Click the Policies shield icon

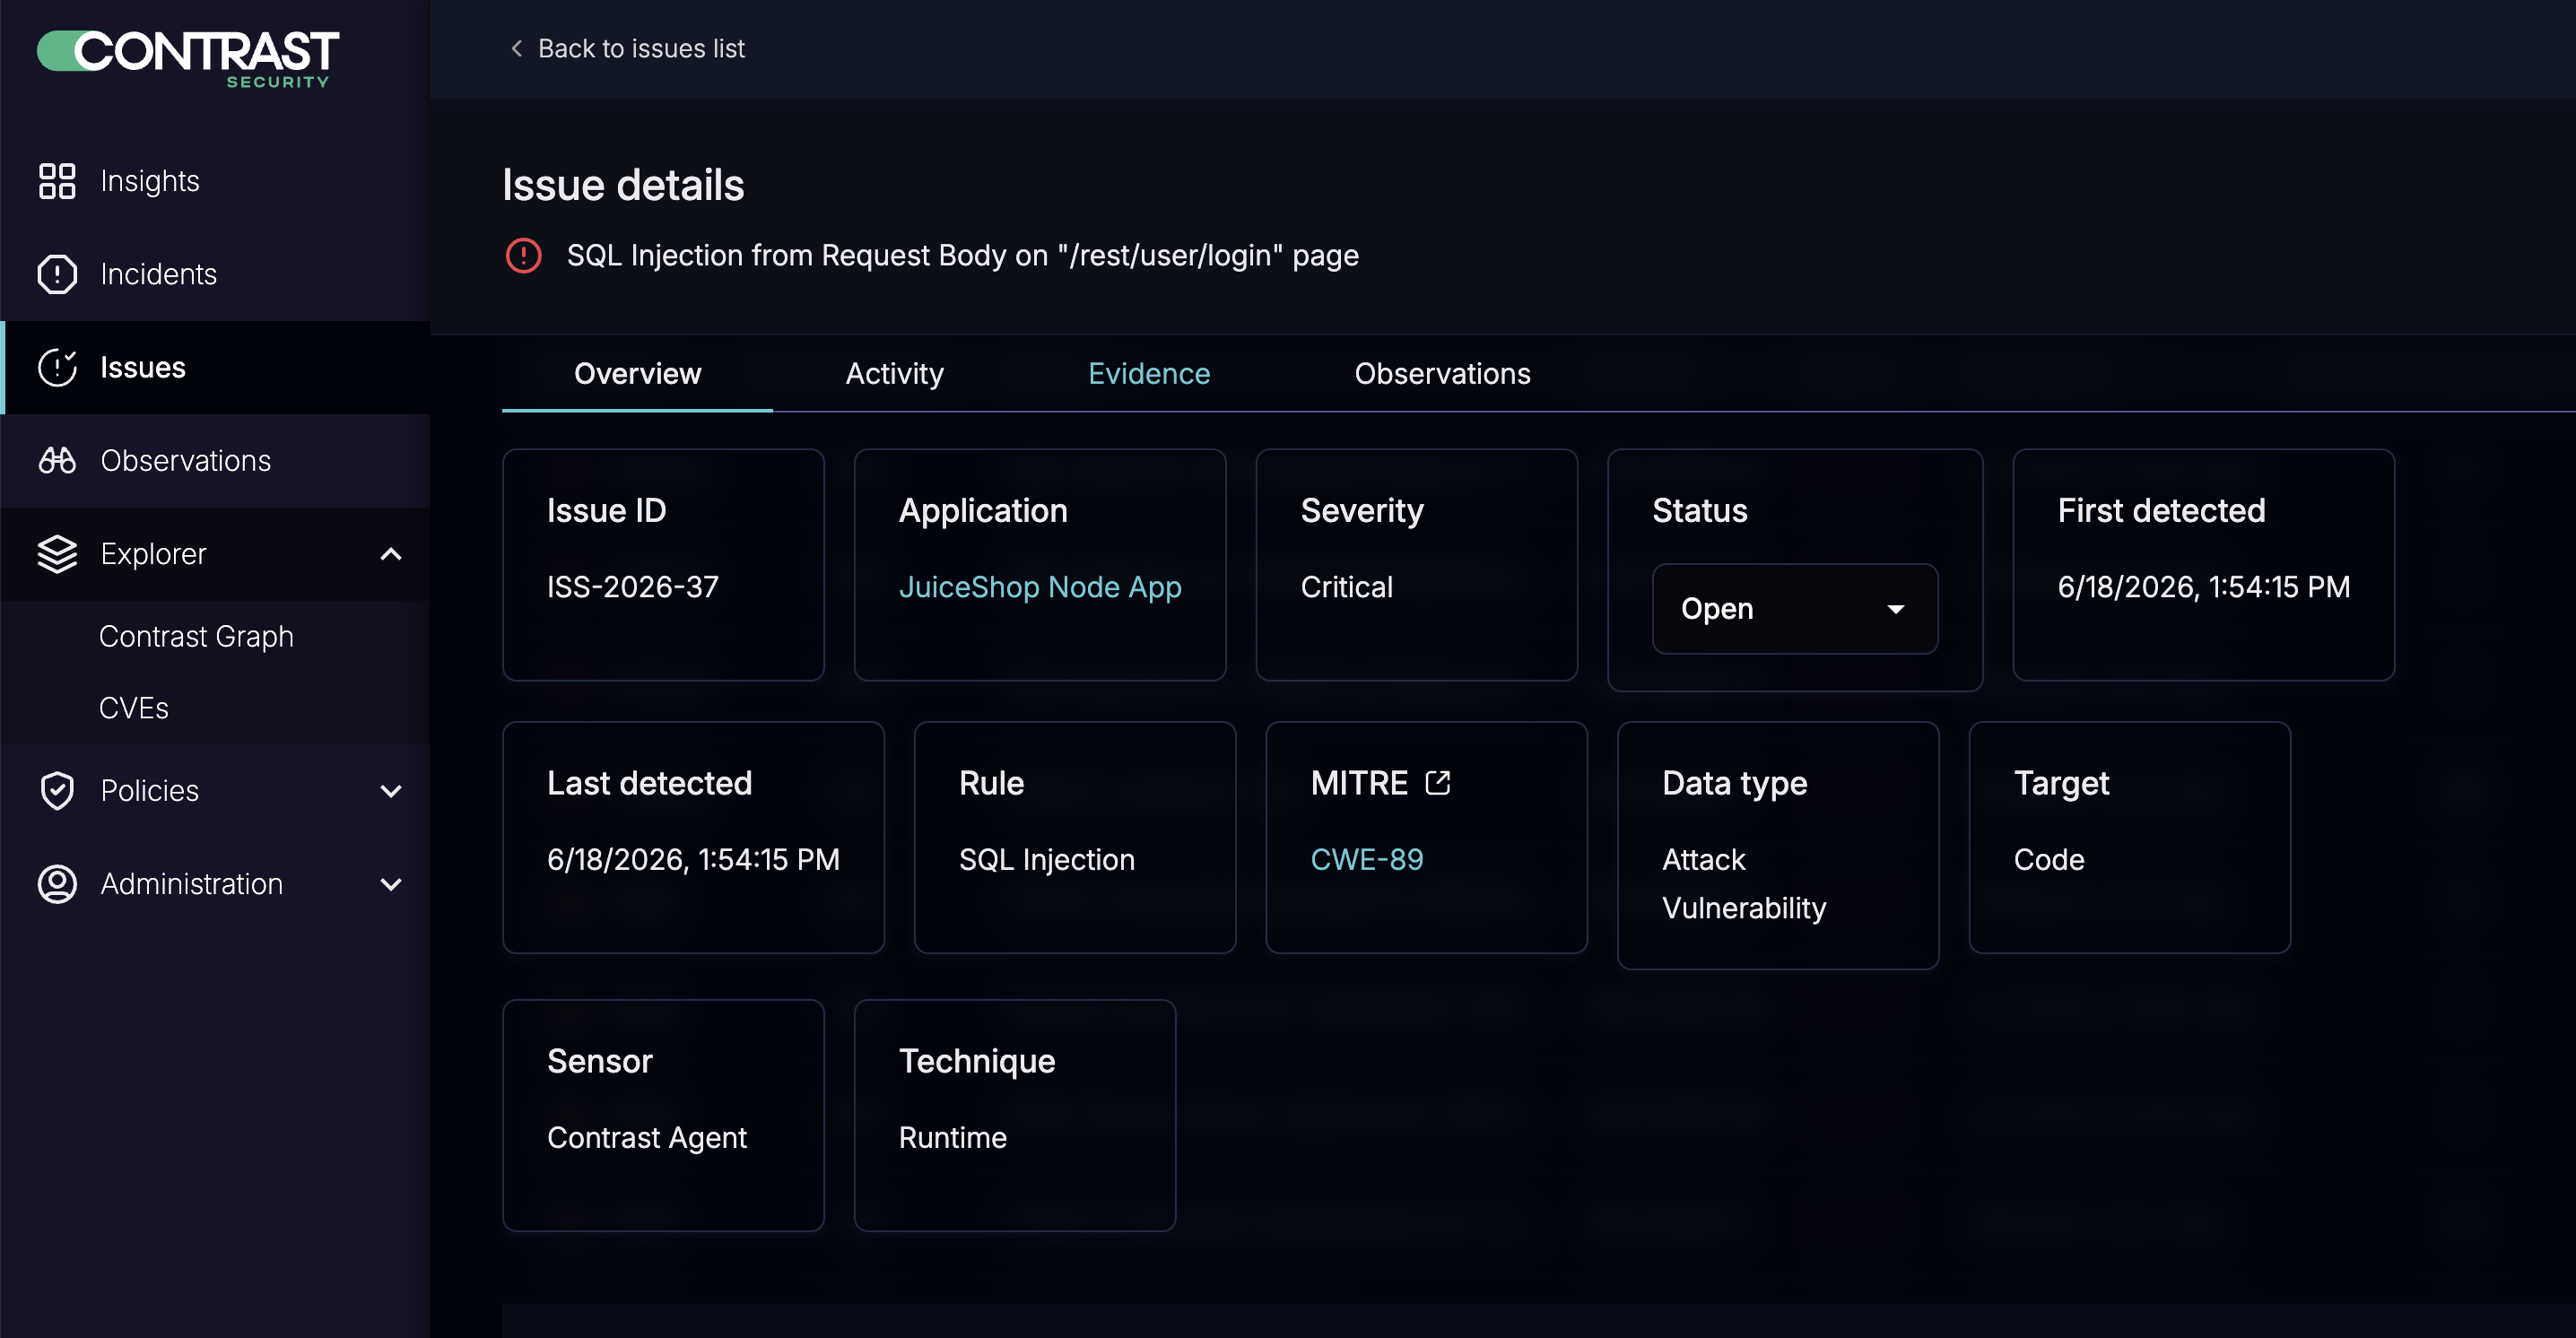tap(57, 790)
